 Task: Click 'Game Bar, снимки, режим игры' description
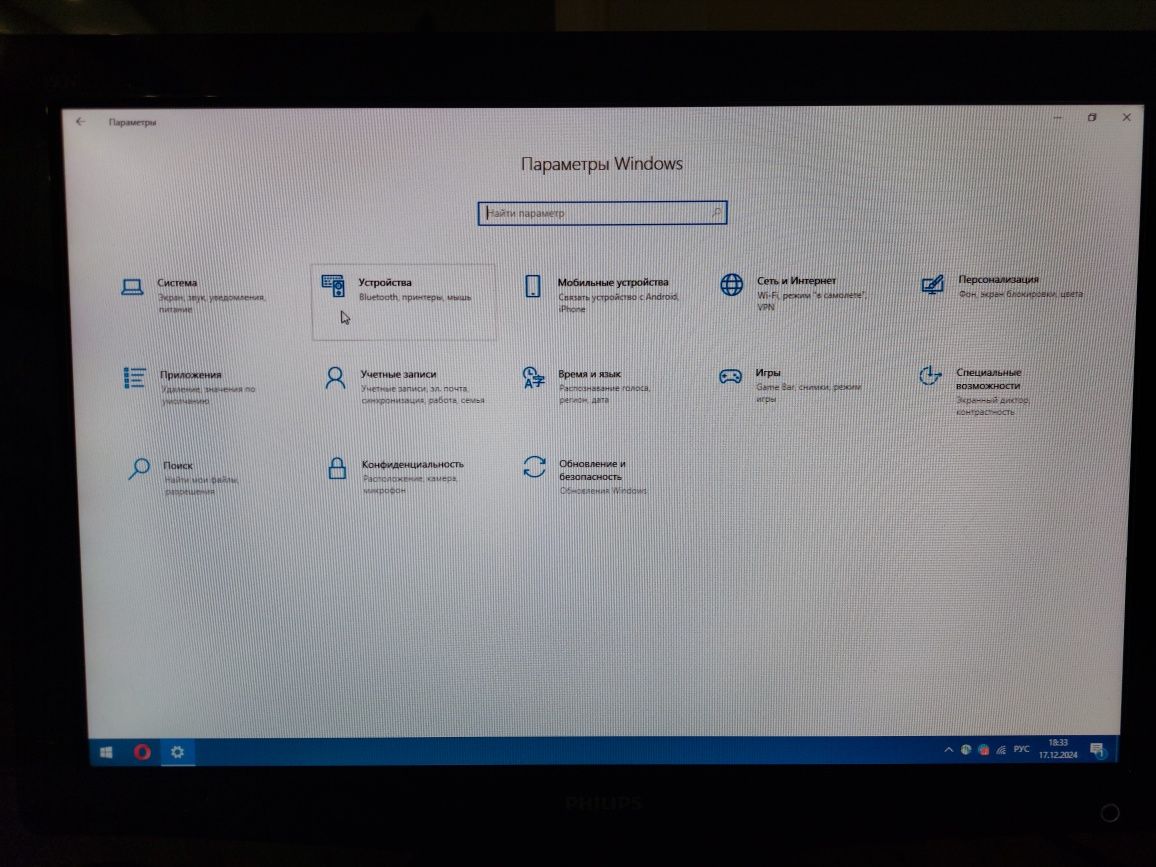[x=809, y=392]
